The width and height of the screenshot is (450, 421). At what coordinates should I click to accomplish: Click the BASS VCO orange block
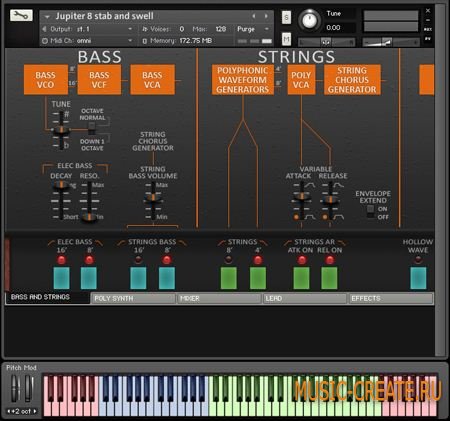pos(46,80)
